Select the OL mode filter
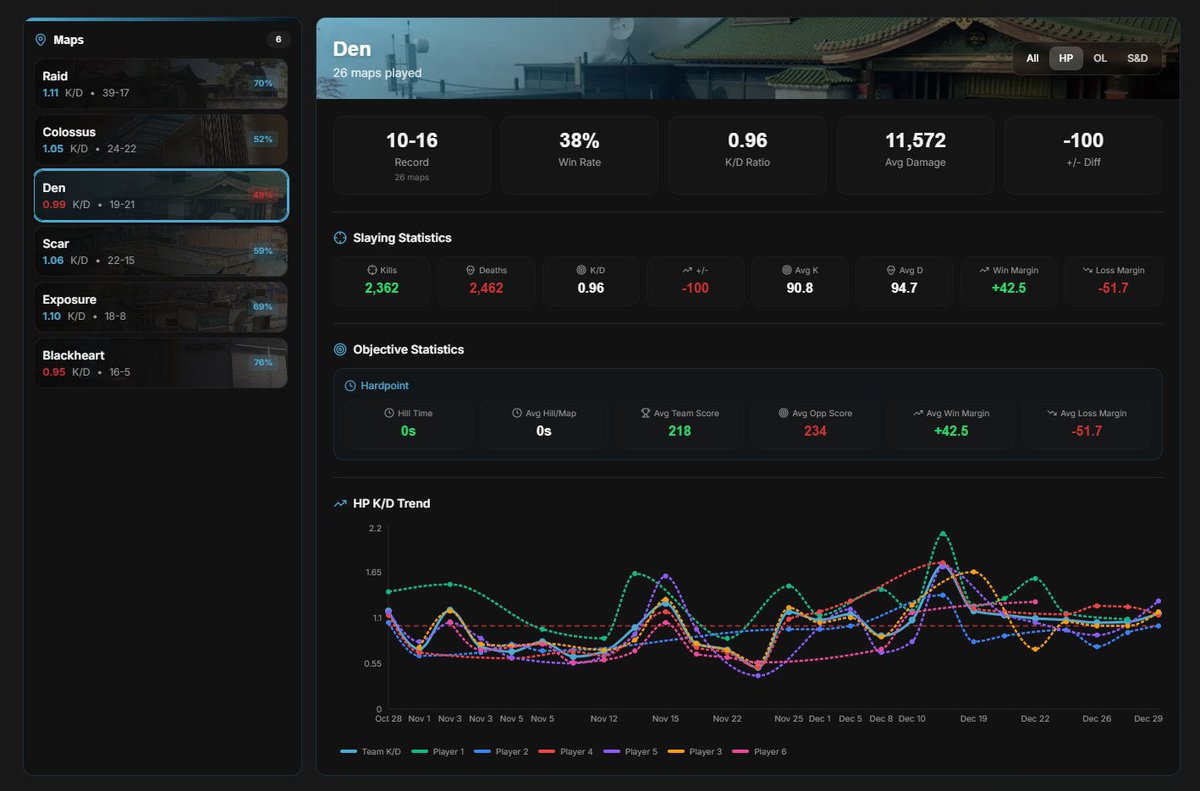 (x=1100, y=58)
